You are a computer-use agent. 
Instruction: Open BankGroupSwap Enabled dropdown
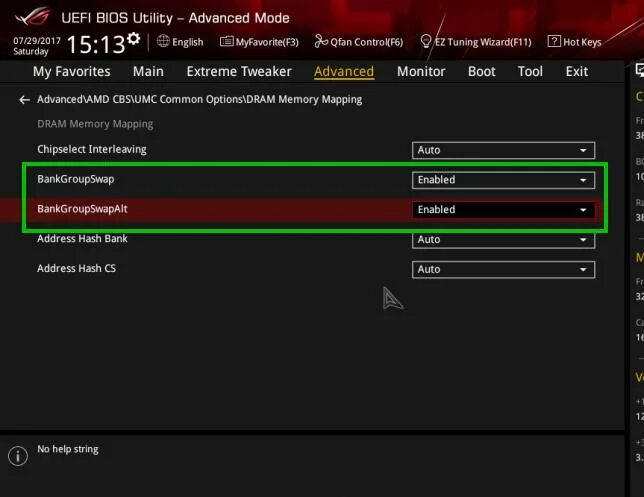[503, 180]
